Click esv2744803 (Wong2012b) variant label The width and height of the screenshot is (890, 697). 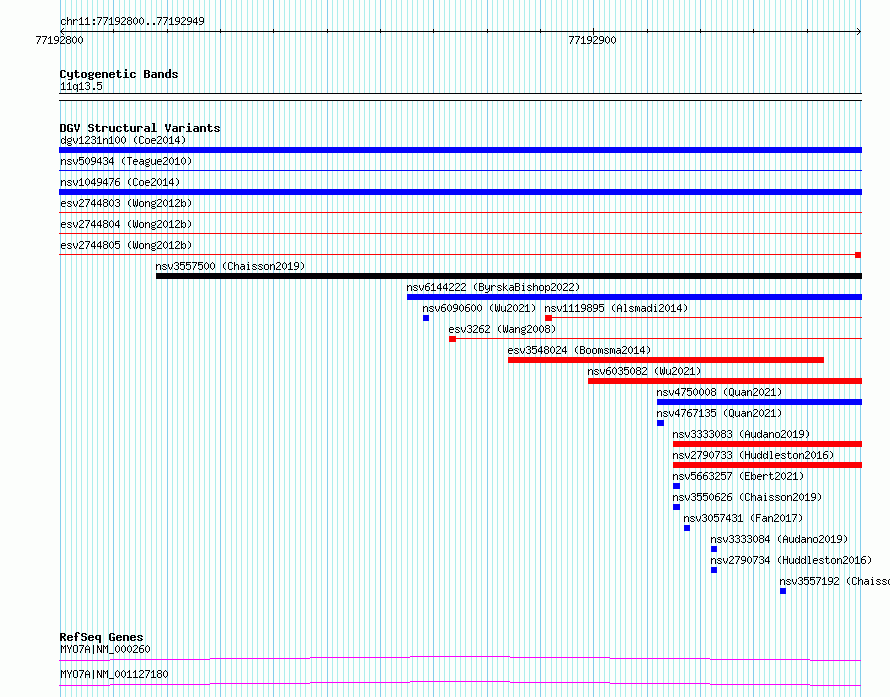[126, 203]
